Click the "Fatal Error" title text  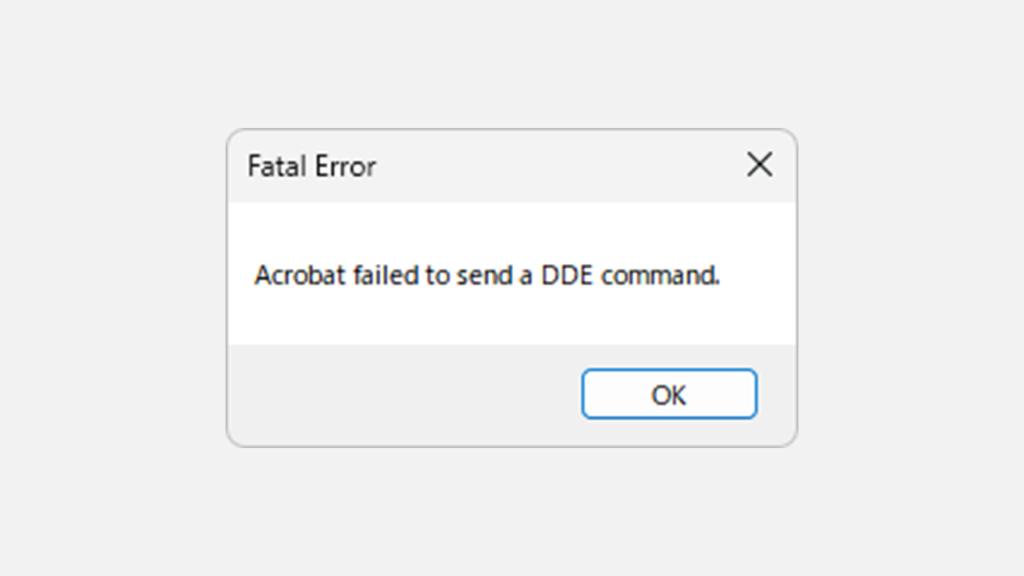(x=311, y=166)
